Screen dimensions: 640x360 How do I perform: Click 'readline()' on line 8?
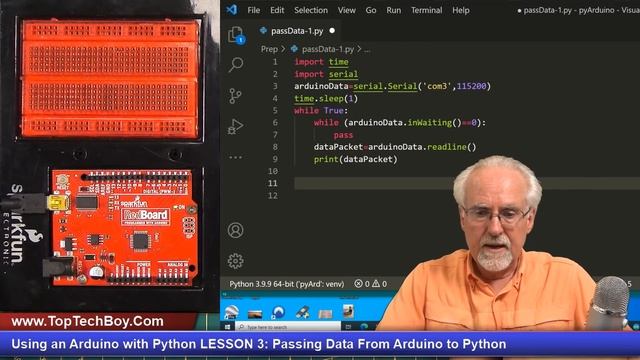click(451, 147)
